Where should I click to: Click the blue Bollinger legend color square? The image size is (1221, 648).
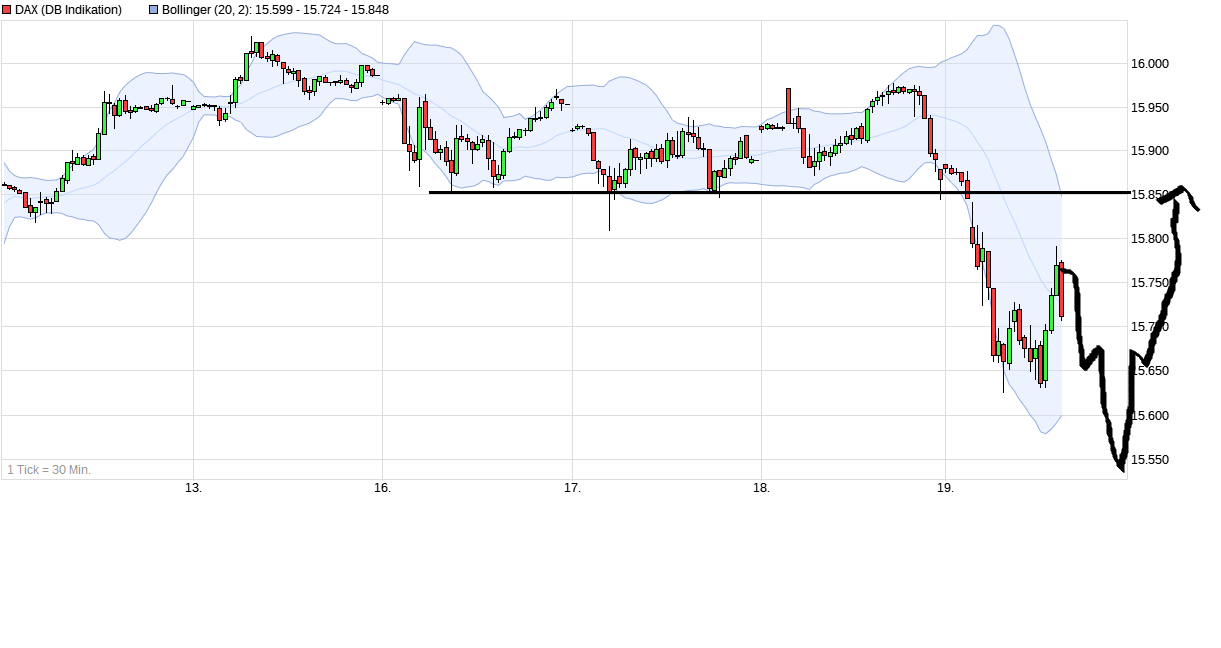[x=153, y=10]
